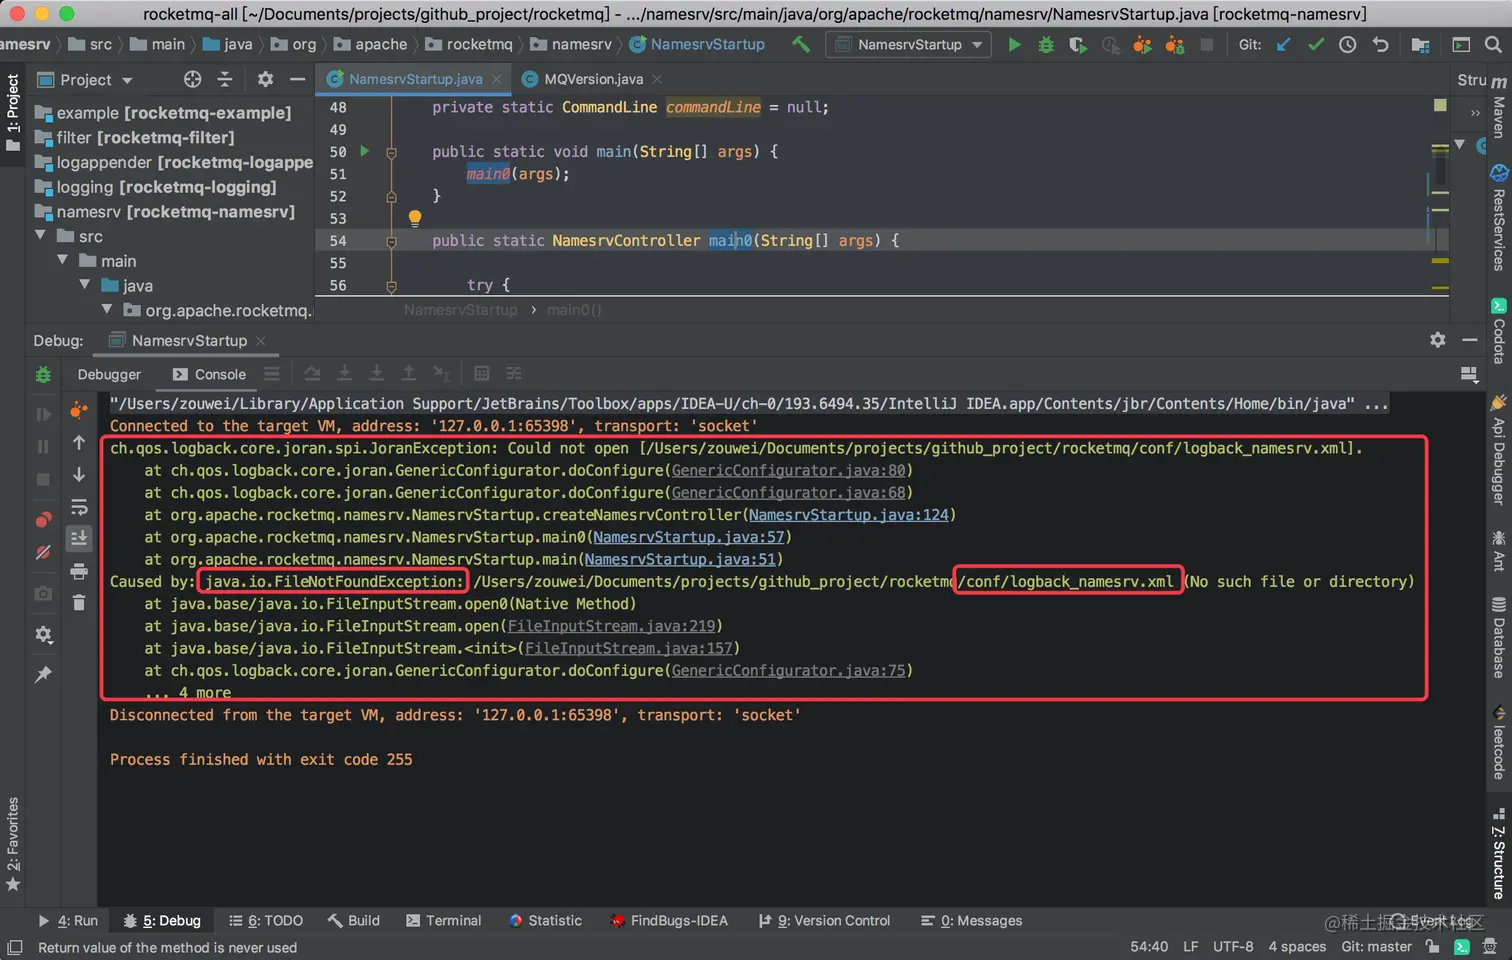Image resolution: width=1512 pixels, height=960 pixels.
Task: Minimize the Debug tool window
Action: coord(1470,340)
